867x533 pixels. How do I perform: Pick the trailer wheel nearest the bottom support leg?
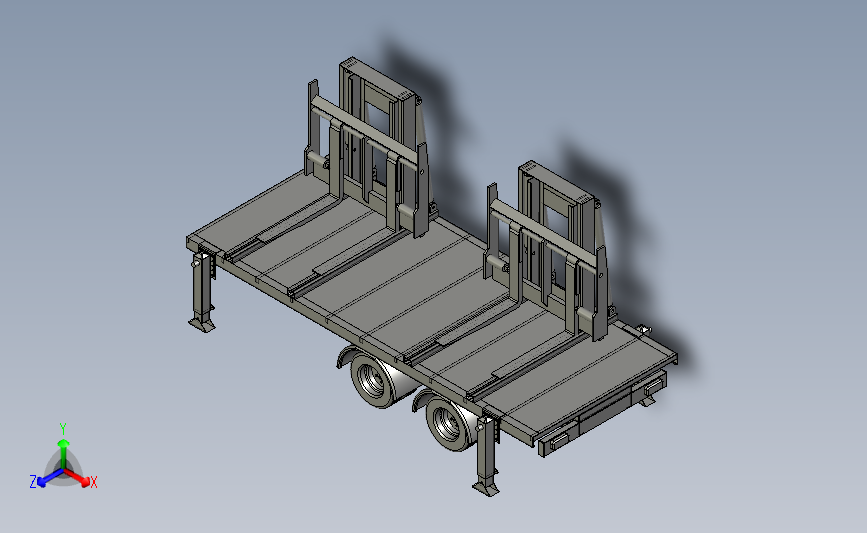(450, 424)
